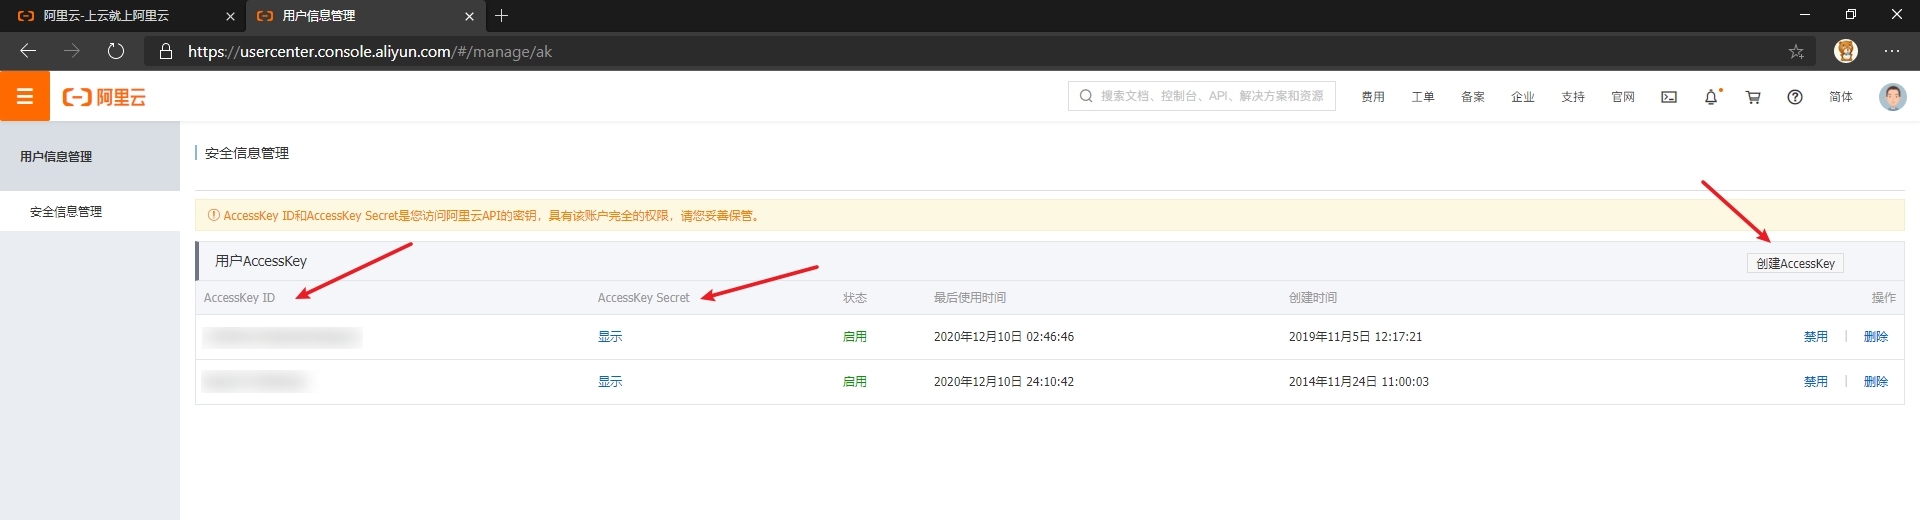1920x520 pixels.
Task: Open the 官网 link
Action: pos(1623,97)
